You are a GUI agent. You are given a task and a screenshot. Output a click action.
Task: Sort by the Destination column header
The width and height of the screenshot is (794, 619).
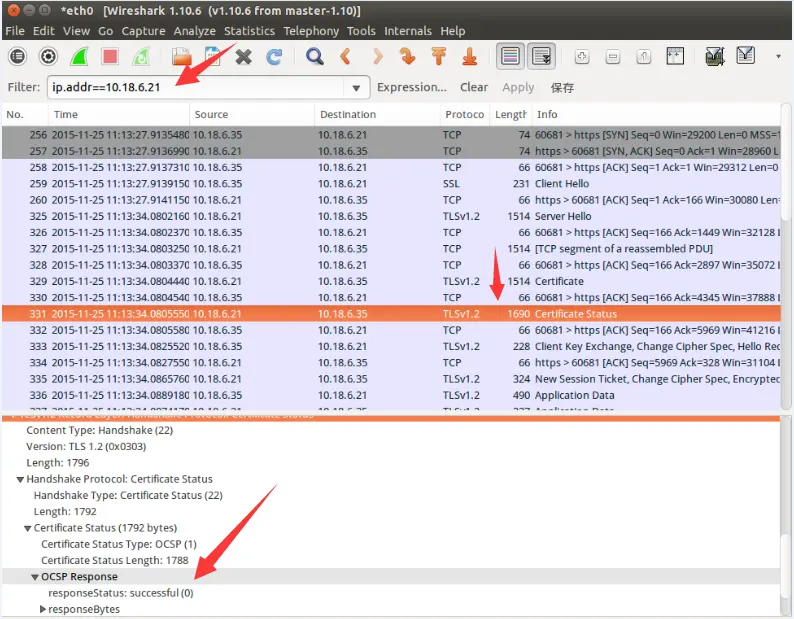click(x=377, y=114)
